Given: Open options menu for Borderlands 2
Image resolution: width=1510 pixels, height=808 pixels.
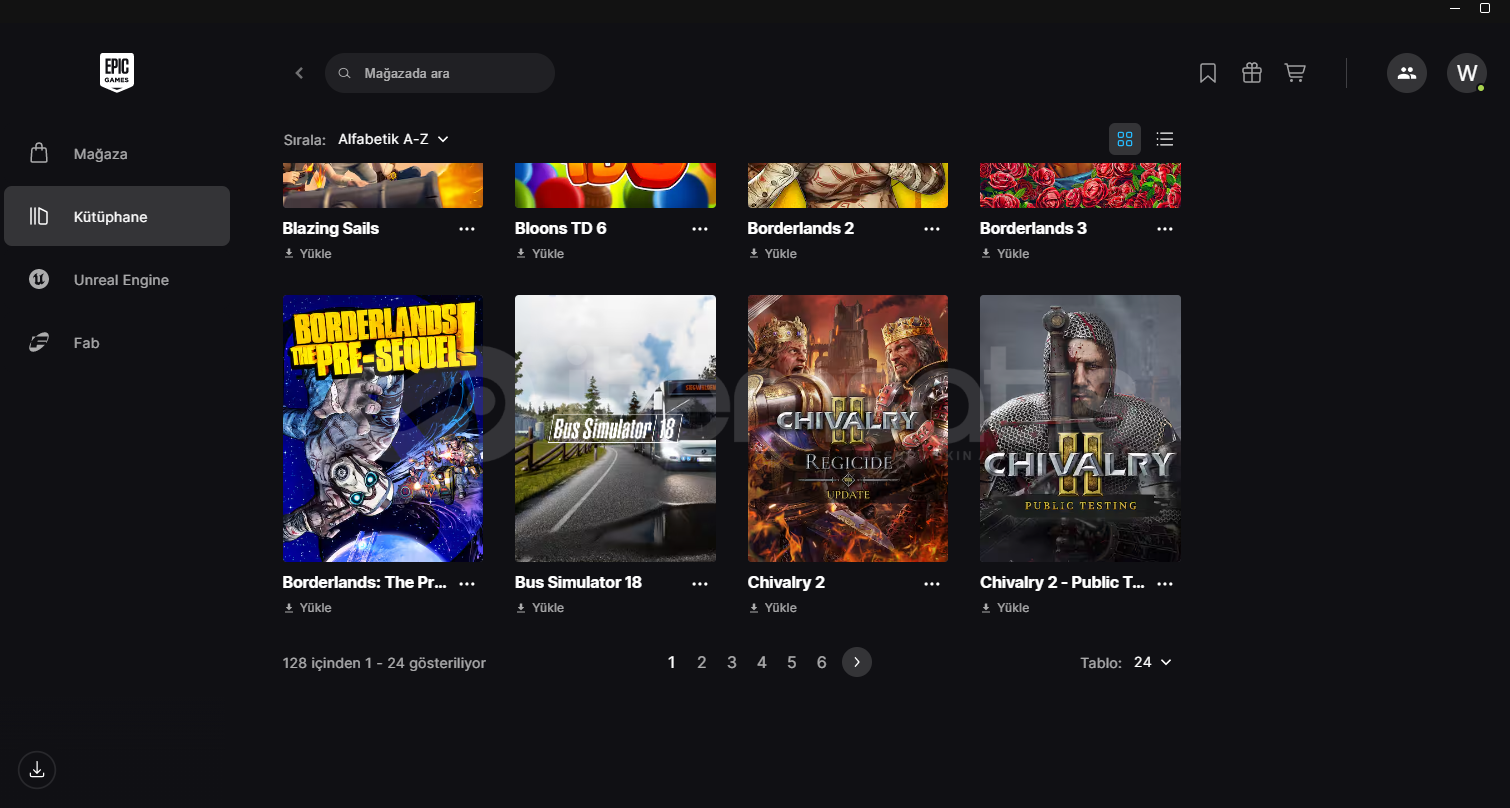Looking at the screenshot, I should tap(932, 229).
